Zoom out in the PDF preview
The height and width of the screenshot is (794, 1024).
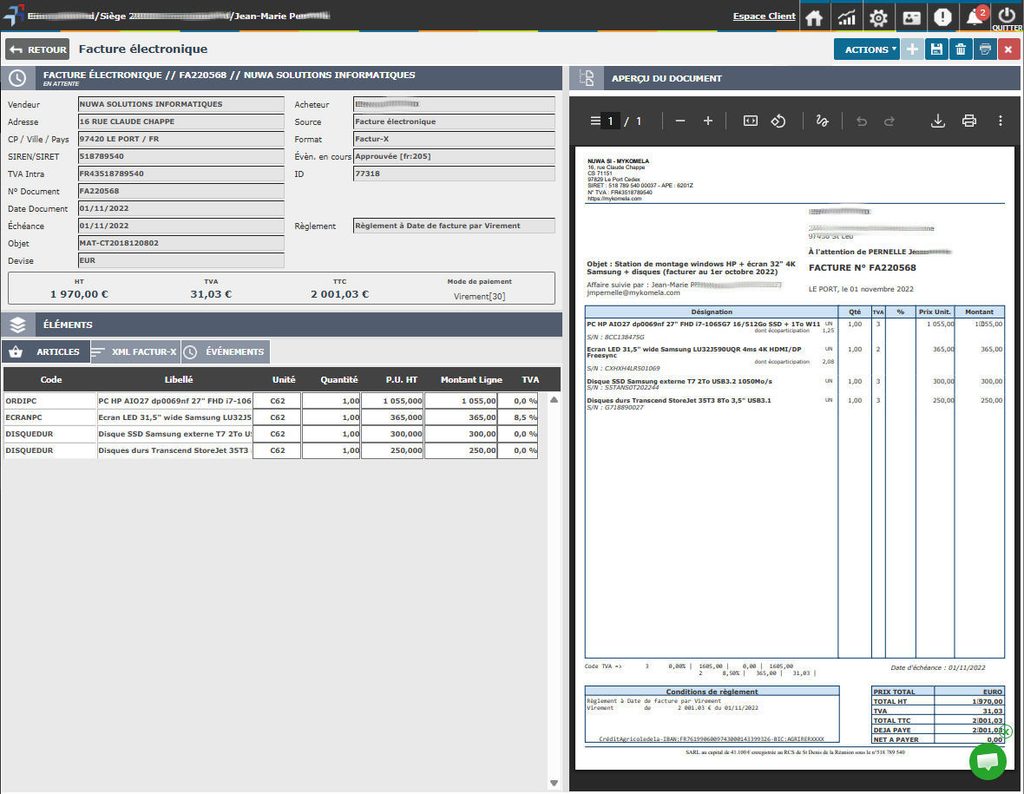[680, 121]
